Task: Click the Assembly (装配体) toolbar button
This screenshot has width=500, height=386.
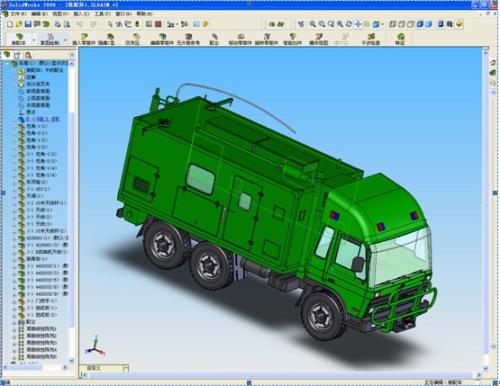Action: (x=19, y=39)
